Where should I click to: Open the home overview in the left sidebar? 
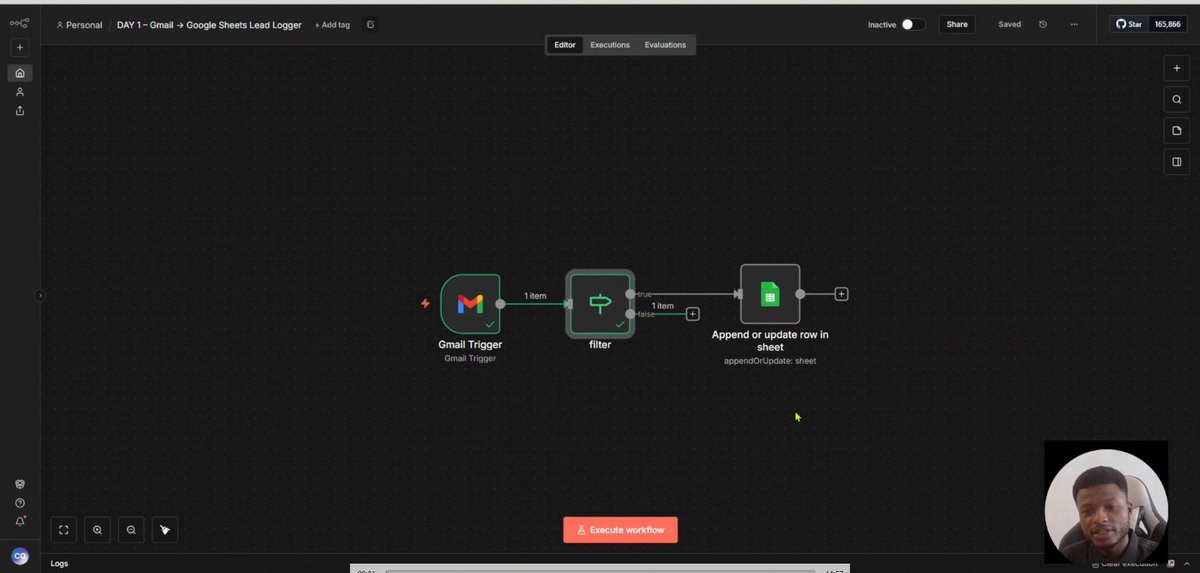tap(20, 73)
